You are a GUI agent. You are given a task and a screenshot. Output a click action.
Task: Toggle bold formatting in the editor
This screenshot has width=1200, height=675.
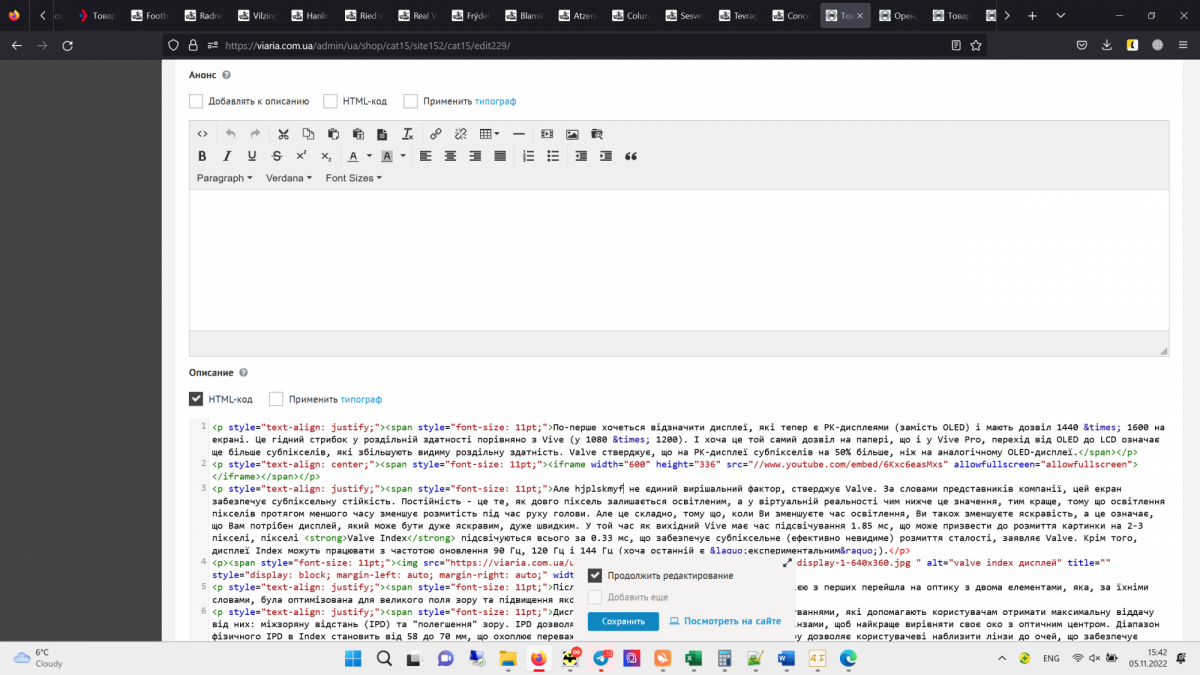coord(202,156)
